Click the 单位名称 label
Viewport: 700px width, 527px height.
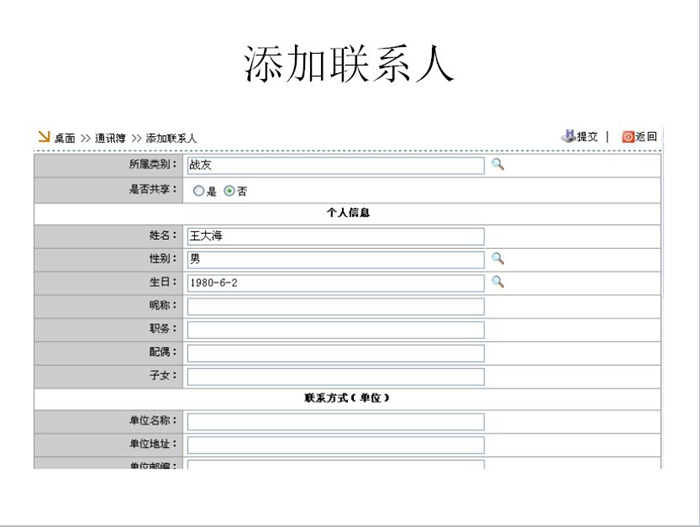point(153,420)
